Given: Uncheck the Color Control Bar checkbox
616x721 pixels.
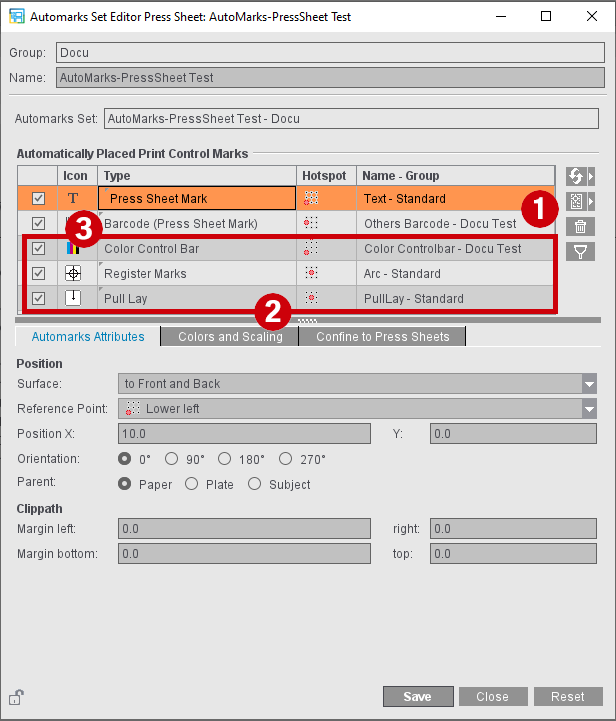Looking at the screenshot, I should coord(39,248).
